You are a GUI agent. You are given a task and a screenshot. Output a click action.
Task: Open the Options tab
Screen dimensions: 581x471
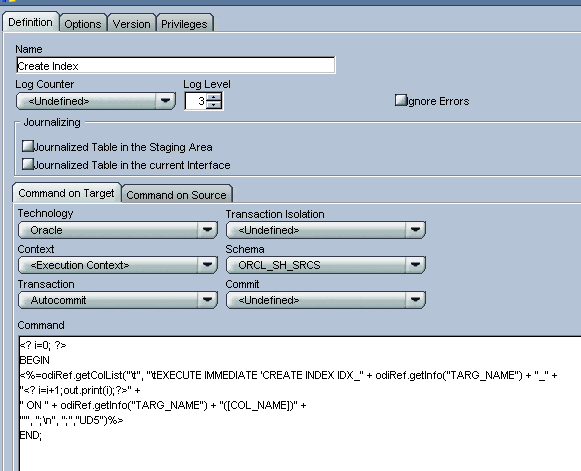[83, 24]
